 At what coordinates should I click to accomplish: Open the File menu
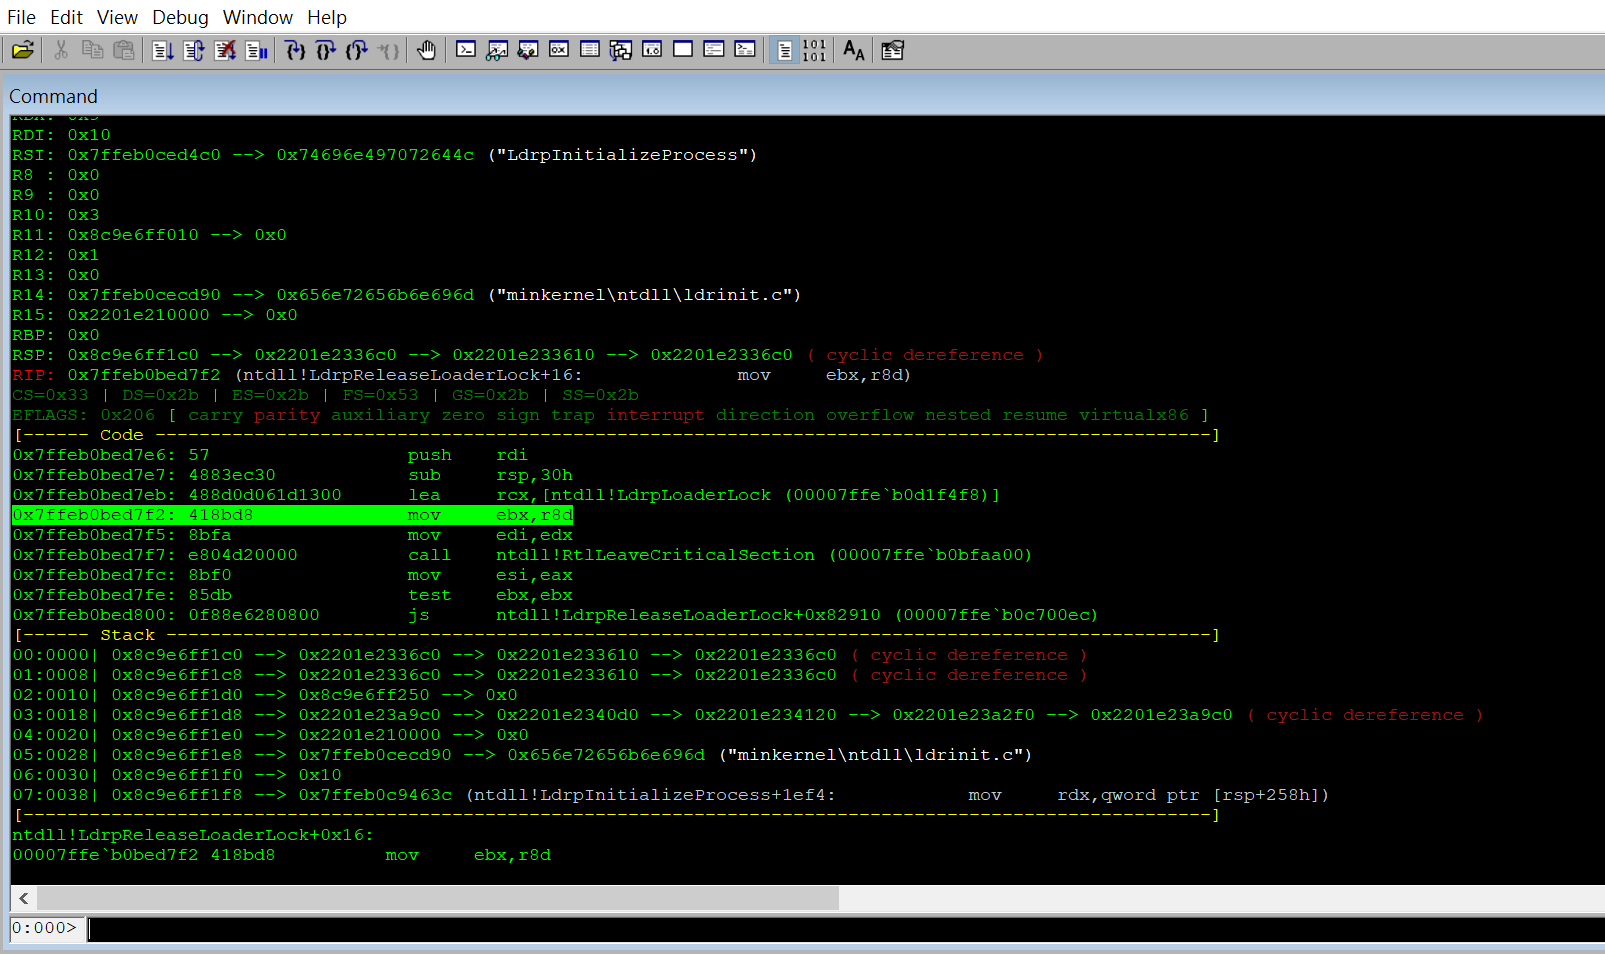(21, 17)
